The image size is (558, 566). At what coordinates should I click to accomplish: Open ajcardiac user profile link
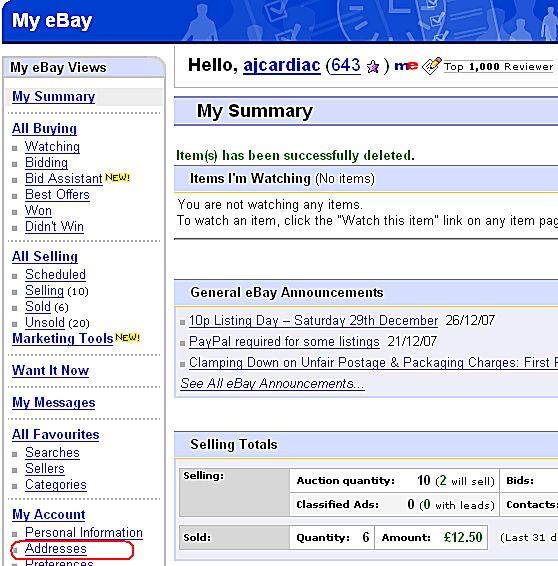coord(282,65)
